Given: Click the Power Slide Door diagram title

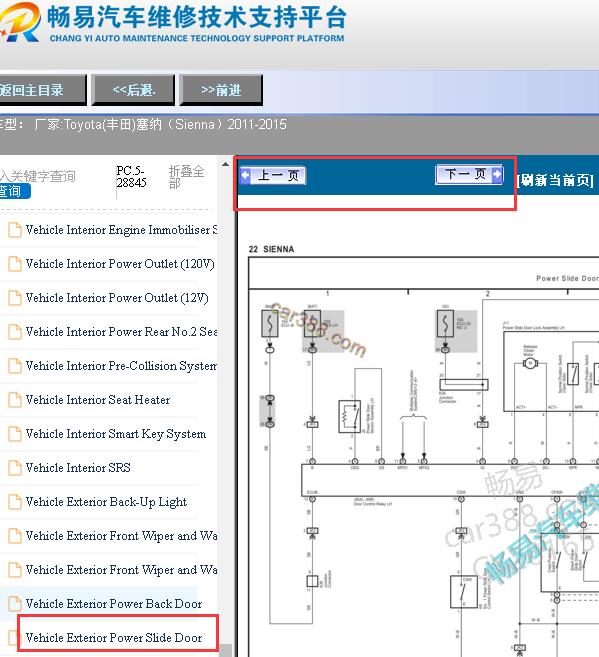Looking at the screenshot, I should tap(567, 278).
